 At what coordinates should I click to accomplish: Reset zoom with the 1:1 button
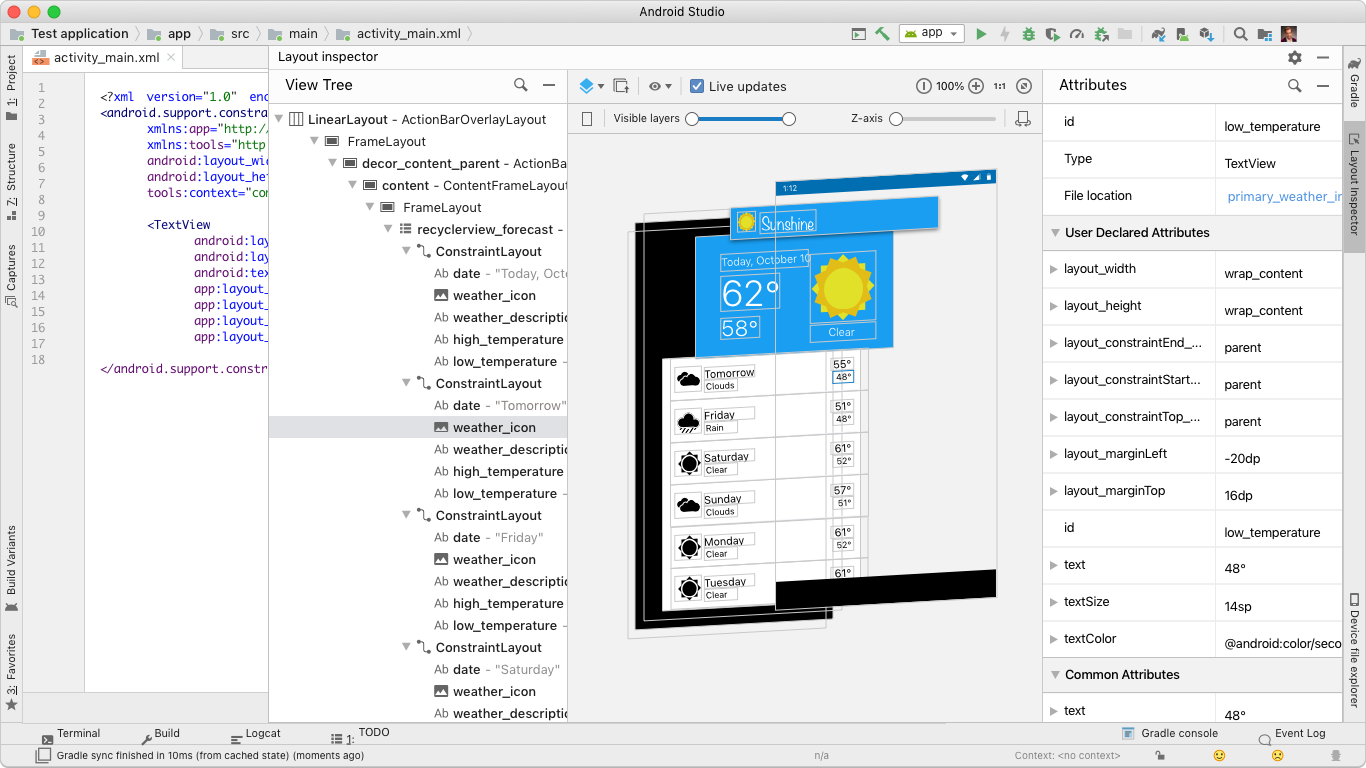[1000, 87]
